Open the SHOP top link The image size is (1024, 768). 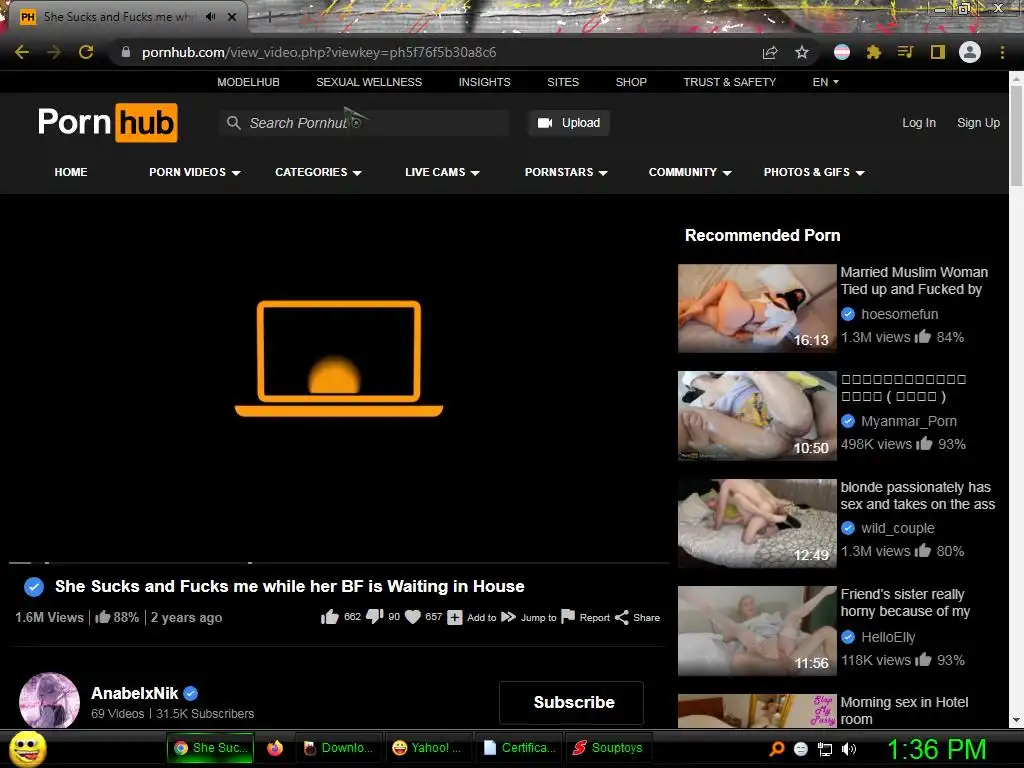(631, 82)
